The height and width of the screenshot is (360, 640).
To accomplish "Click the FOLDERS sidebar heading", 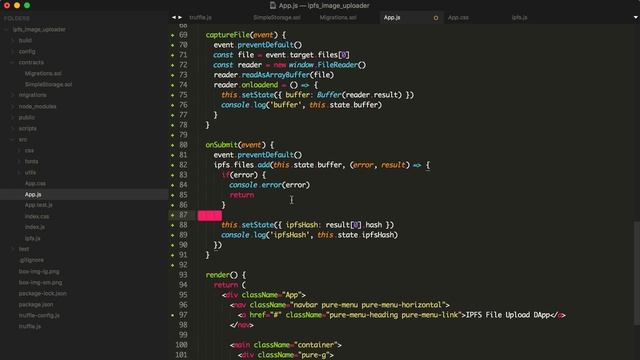I will click(17, 18).
